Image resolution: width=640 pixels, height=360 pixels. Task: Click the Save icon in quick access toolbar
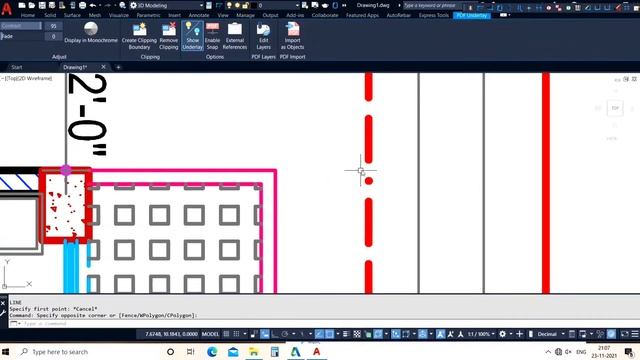coord(42,5)
